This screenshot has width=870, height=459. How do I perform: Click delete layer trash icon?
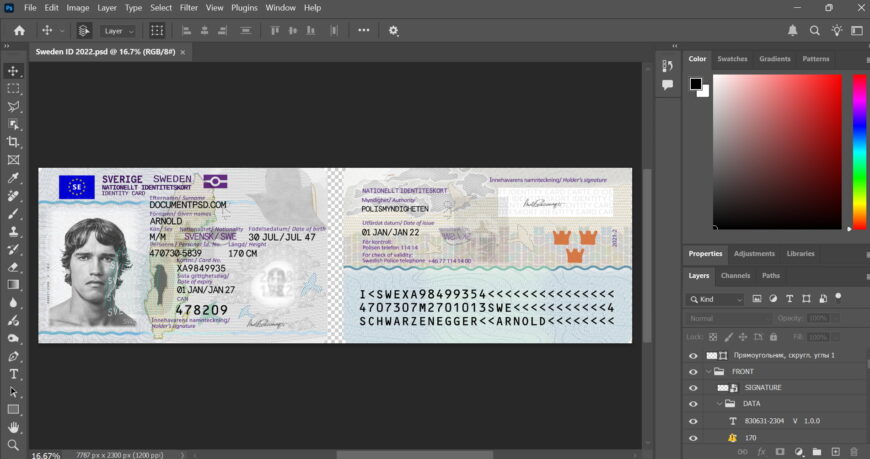click(x=854, y=452)
